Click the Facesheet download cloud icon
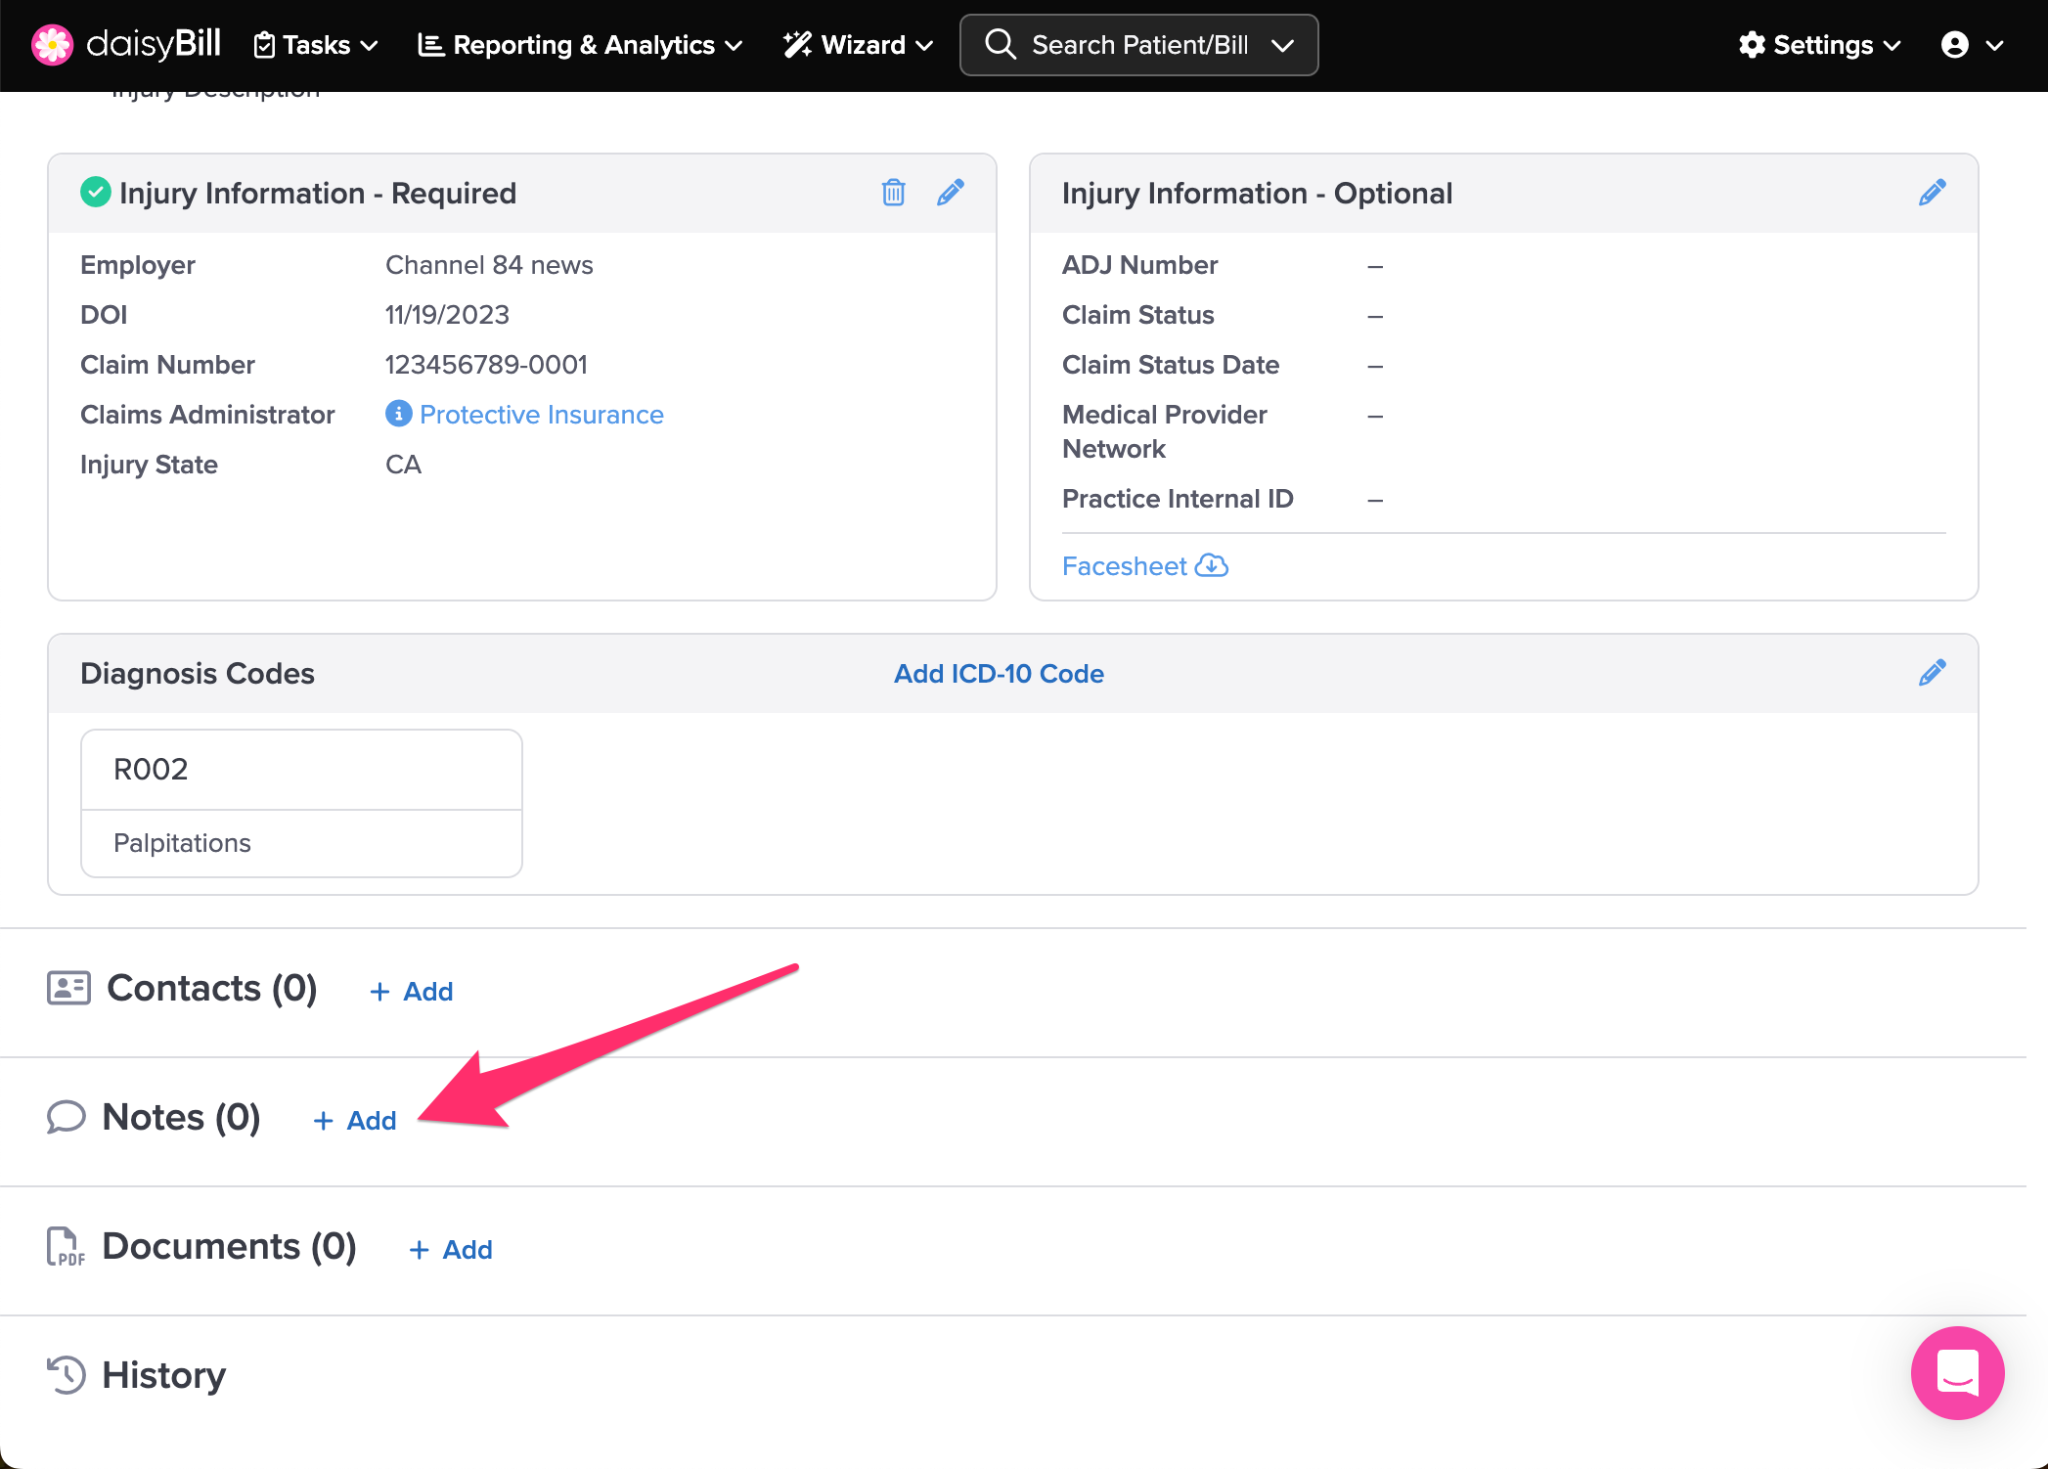 (x=1212, y=565)
